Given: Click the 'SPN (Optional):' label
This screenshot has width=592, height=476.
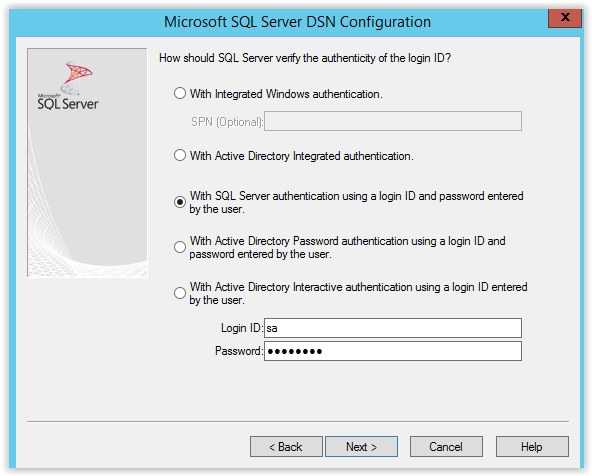Looking at the screenshot, I should 227,122.
